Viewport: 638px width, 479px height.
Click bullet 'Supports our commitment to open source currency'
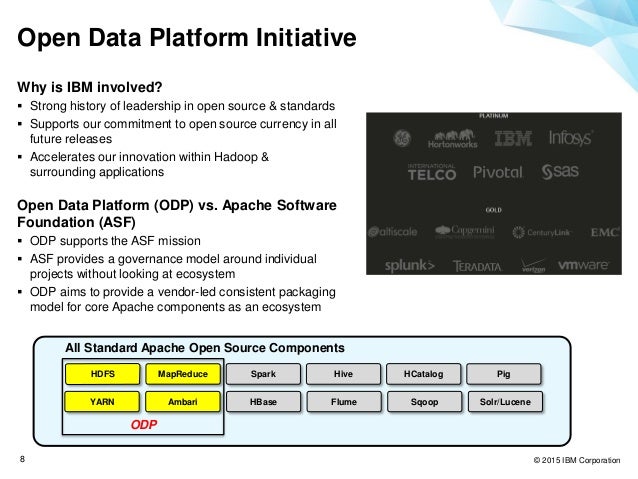tap(183, 131)
